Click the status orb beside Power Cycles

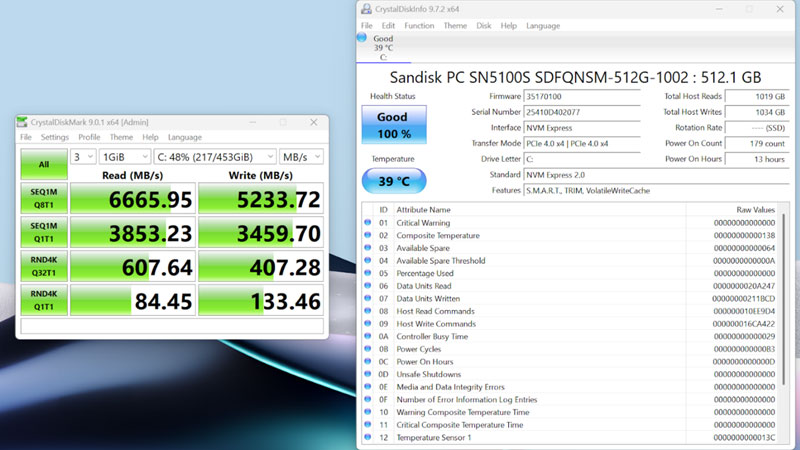click(x=369, y=349)
